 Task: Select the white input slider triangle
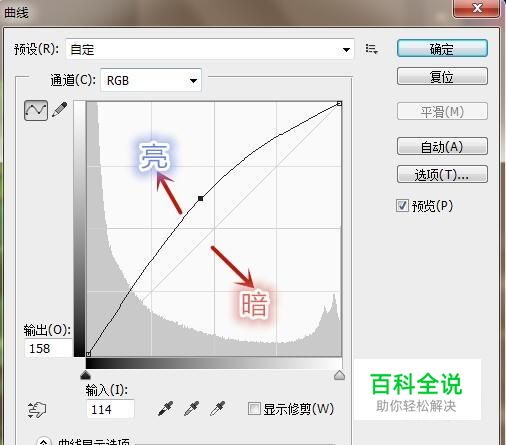[339, 375]
